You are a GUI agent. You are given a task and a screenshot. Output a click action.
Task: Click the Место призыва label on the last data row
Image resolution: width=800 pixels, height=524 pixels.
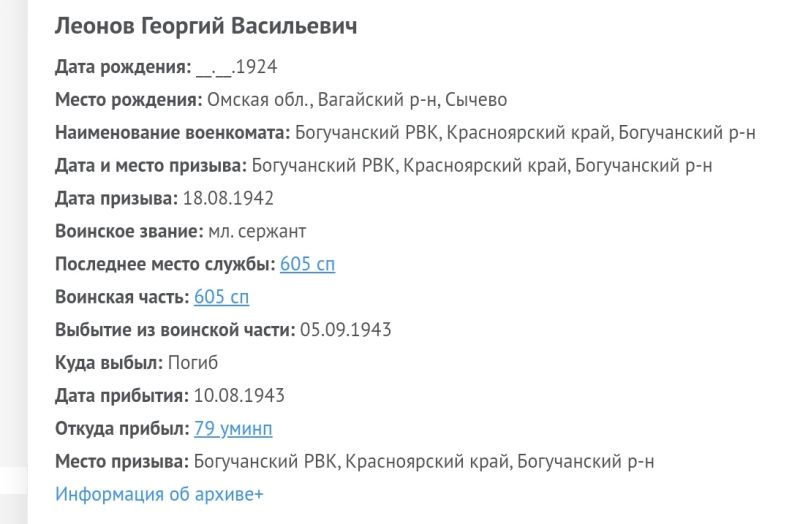[122, 461]
